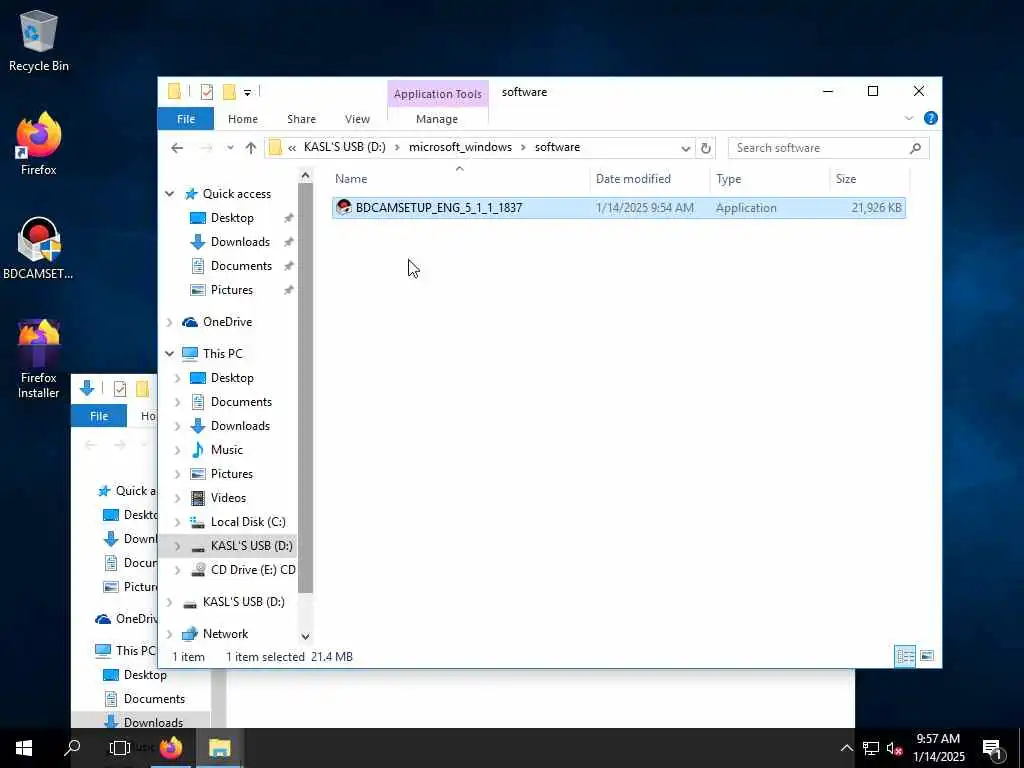1024x768 pixels.
Task: Expand Desktop under This PC
Action: pos(178,378)
